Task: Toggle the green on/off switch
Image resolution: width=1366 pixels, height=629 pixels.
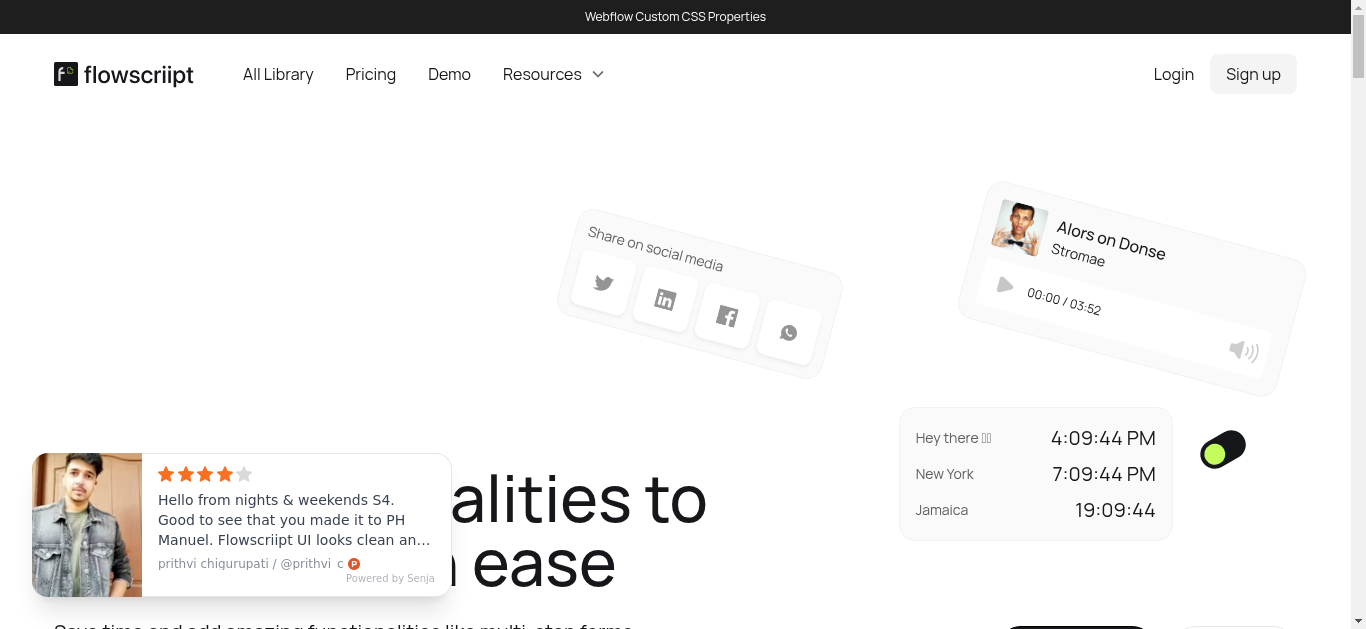Action: pos(1223,450)
